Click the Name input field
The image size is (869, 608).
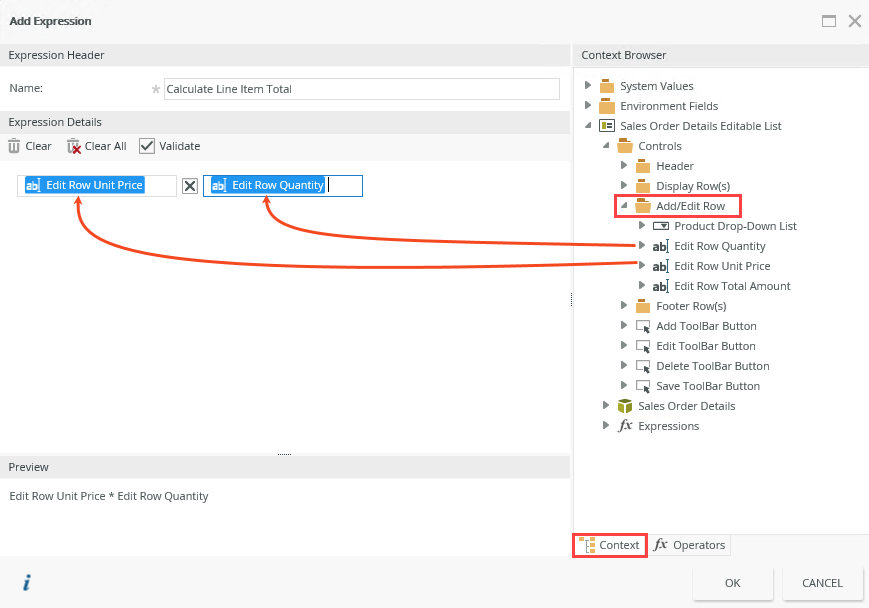pos(361,89)
